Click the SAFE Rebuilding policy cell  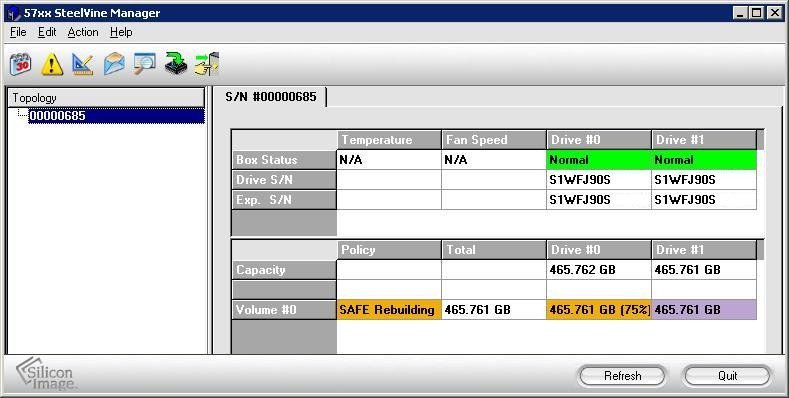pyautogui.click(x=389, y=310)
